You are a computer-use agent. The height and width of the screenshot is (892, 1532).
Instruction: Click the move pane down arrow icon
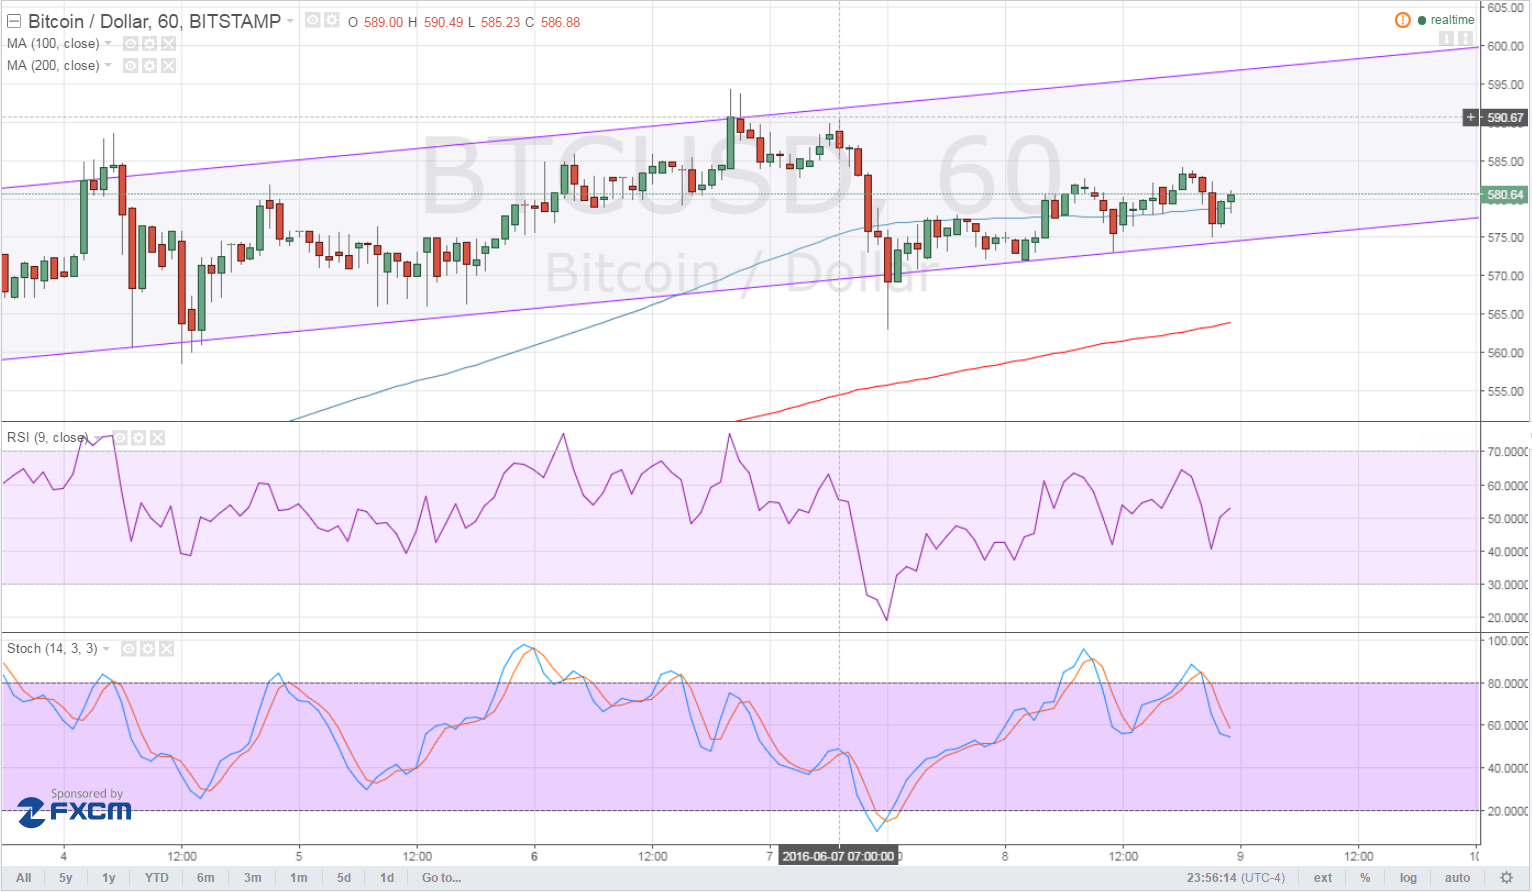pyautogui.click(x=1446, y=39)
